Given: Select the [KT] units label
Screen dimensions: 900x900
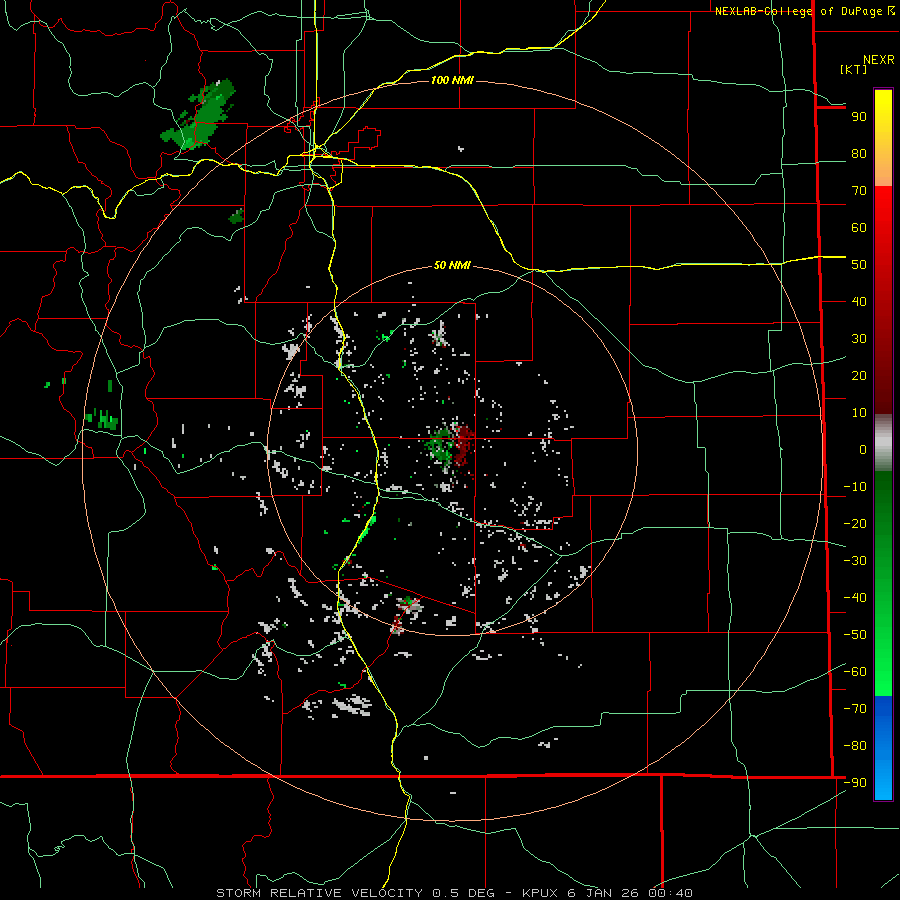Looking at the screenshot, I should pyautogui.click(x=854, y=69).
